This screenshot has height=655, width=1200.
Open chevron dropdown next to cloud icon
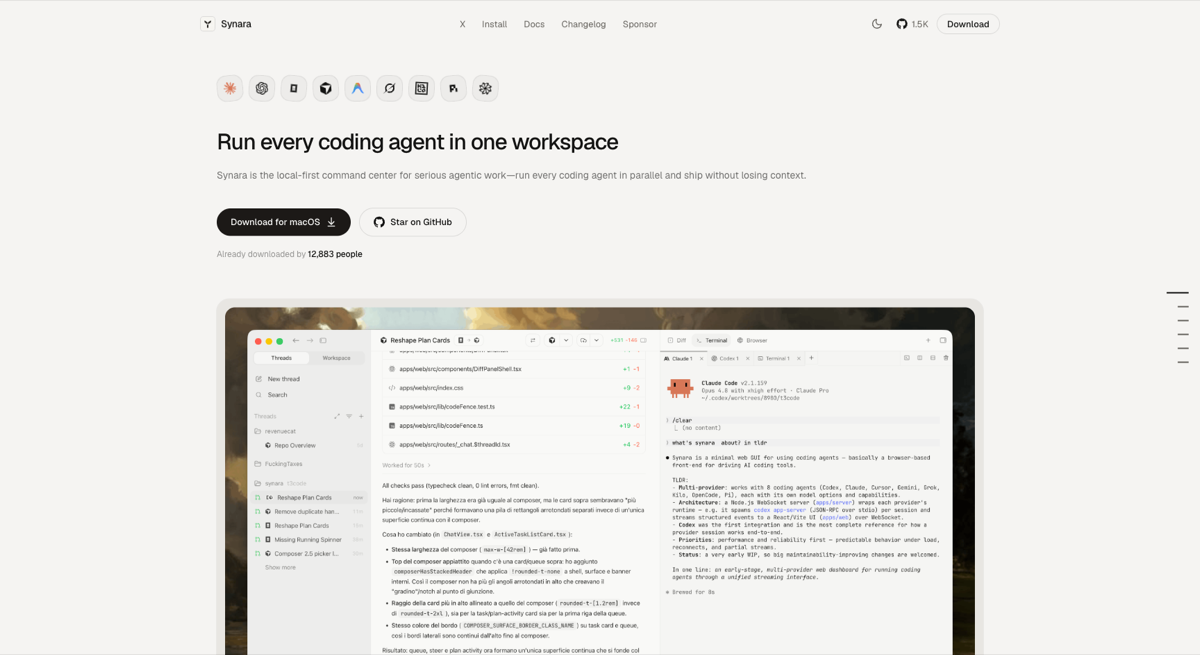coord(597,340)
